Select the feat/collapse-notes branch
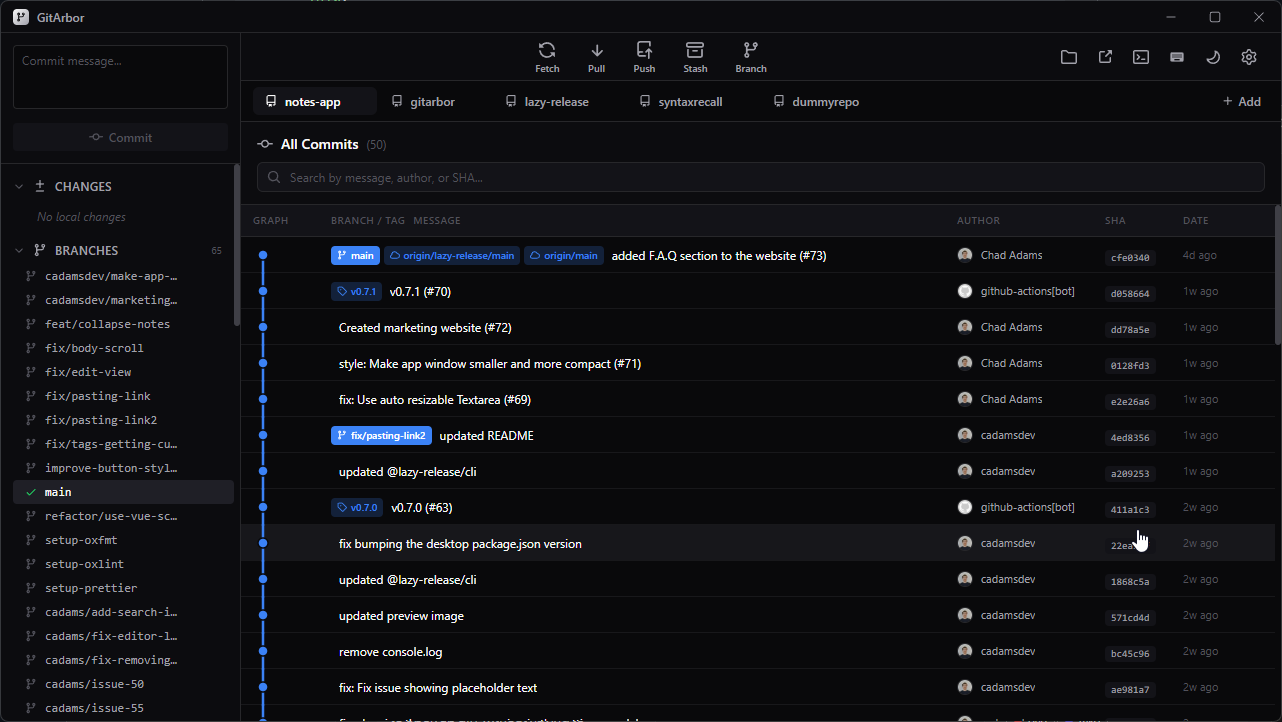Image resolution: width=1282 pixels, height=722 pixels. [107, 324]
